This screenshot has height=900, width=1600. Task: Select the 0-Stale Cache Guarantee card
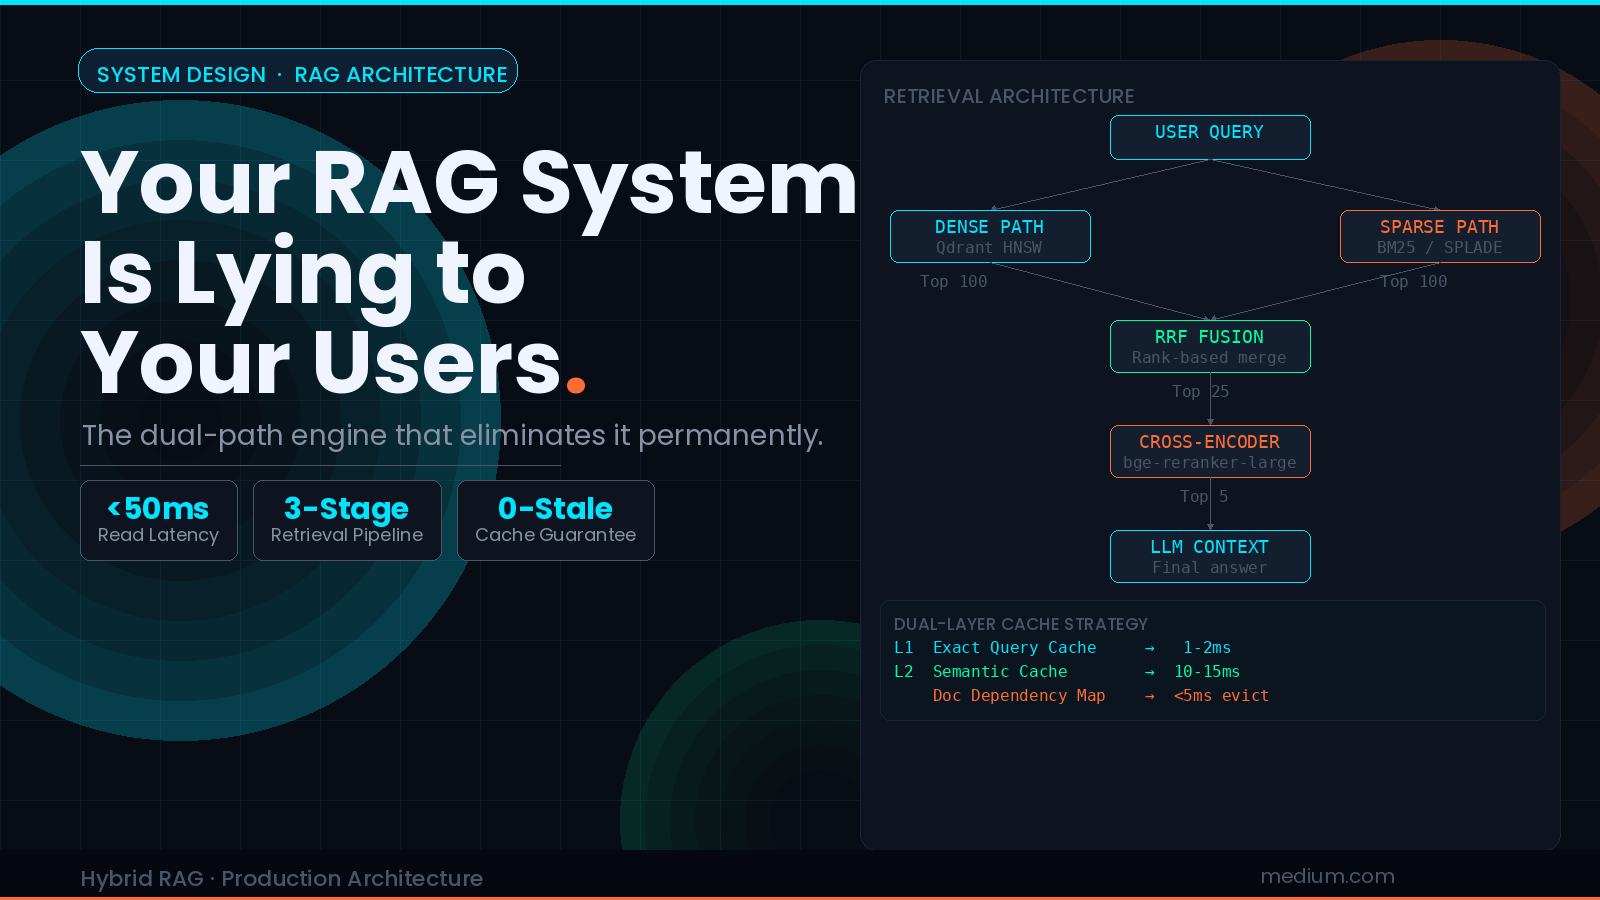[x=556, y=521]
